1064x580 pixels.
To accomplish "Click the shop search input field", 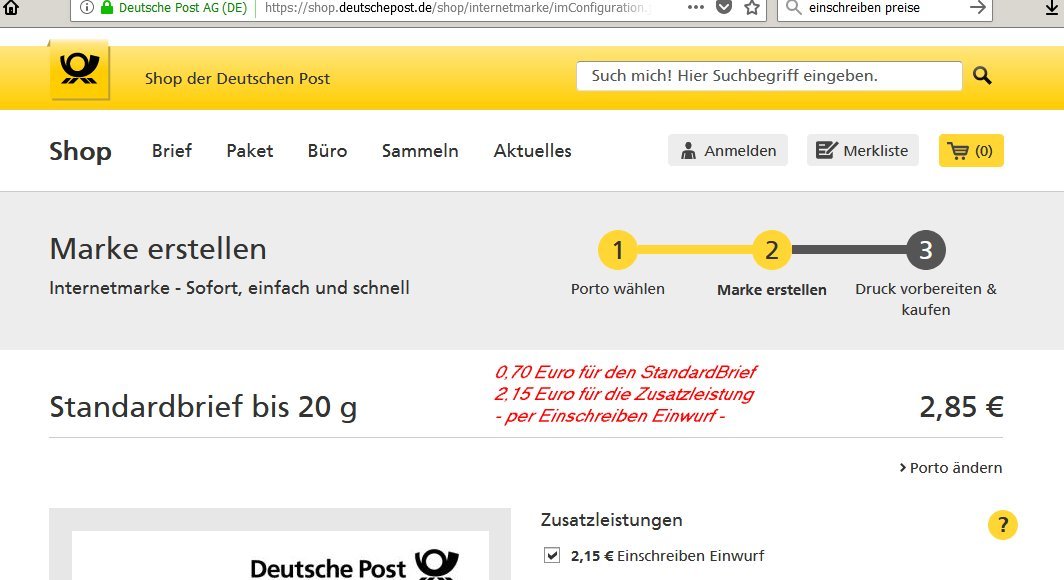I will coord(768,76).
